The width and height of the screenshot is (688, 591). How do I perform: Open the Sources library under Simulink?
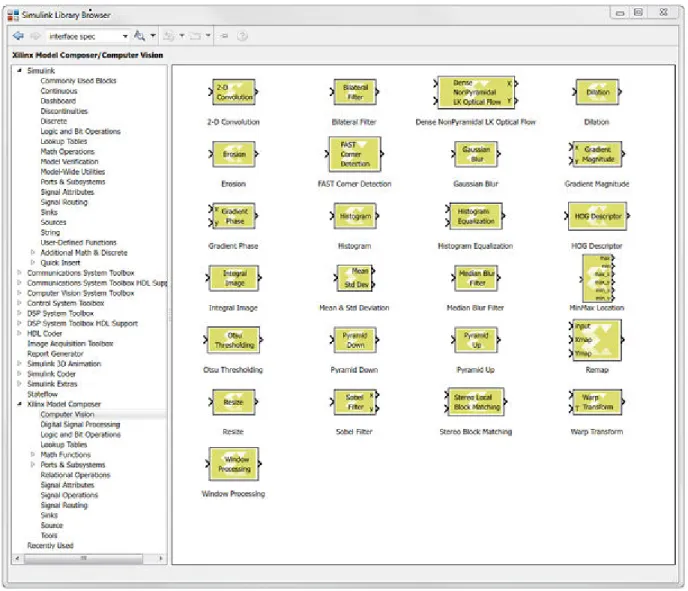[54, 222]
